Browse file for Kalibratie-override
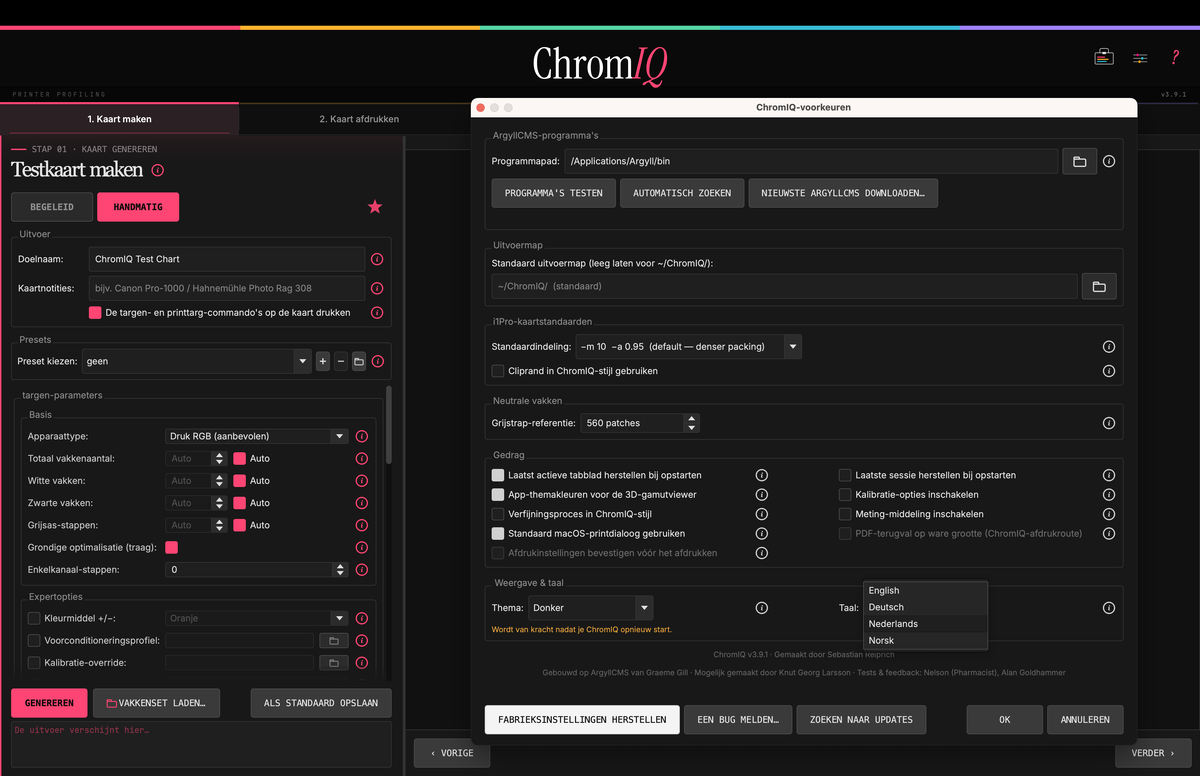1200x776 pixels. pyautogui.click(x=333, y=662)
